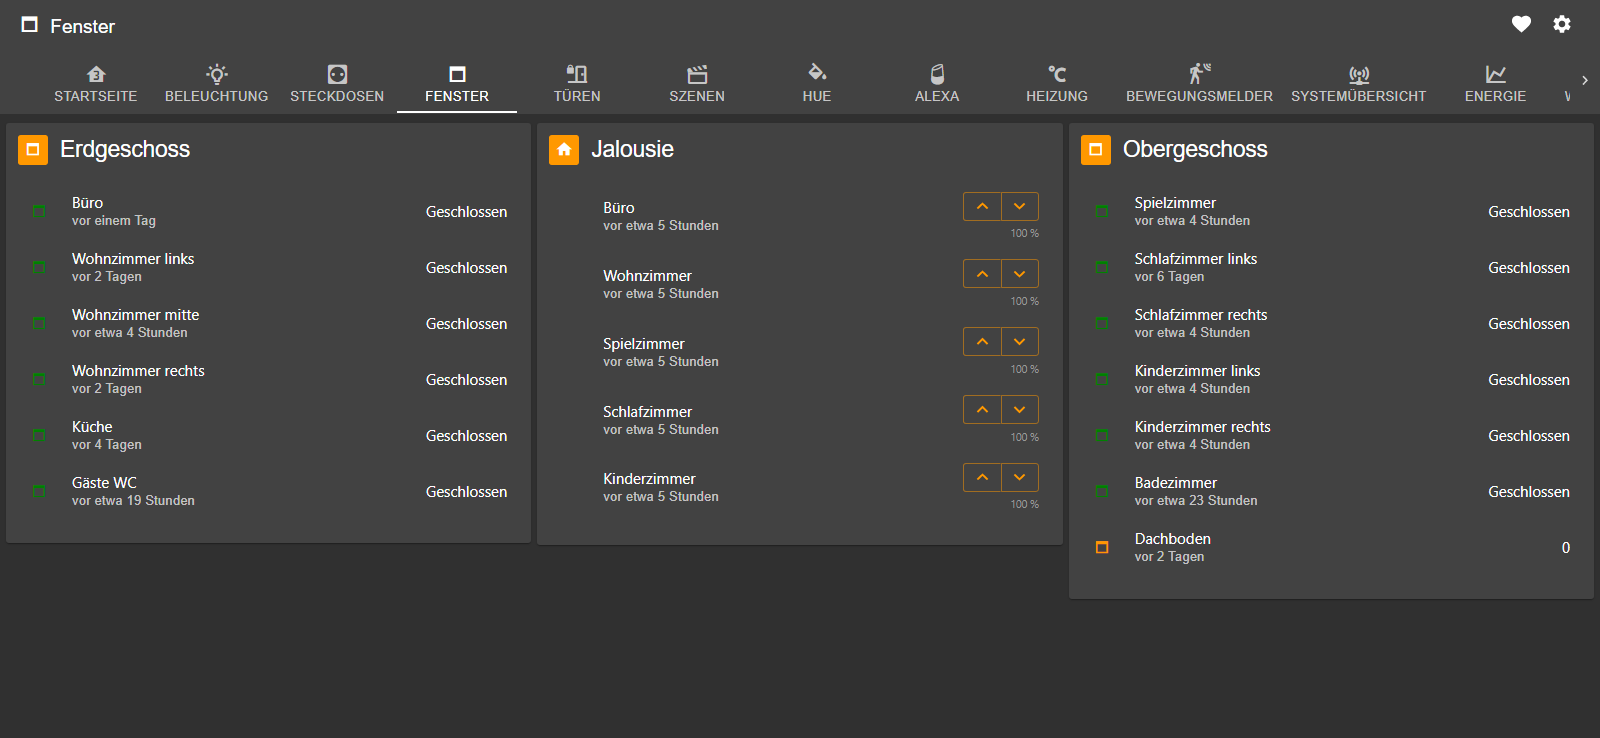Lower the Büro Jalousie
The height and width of the screenshot is (738, 1600).
pyautogui.click(x=1020, y=206)
